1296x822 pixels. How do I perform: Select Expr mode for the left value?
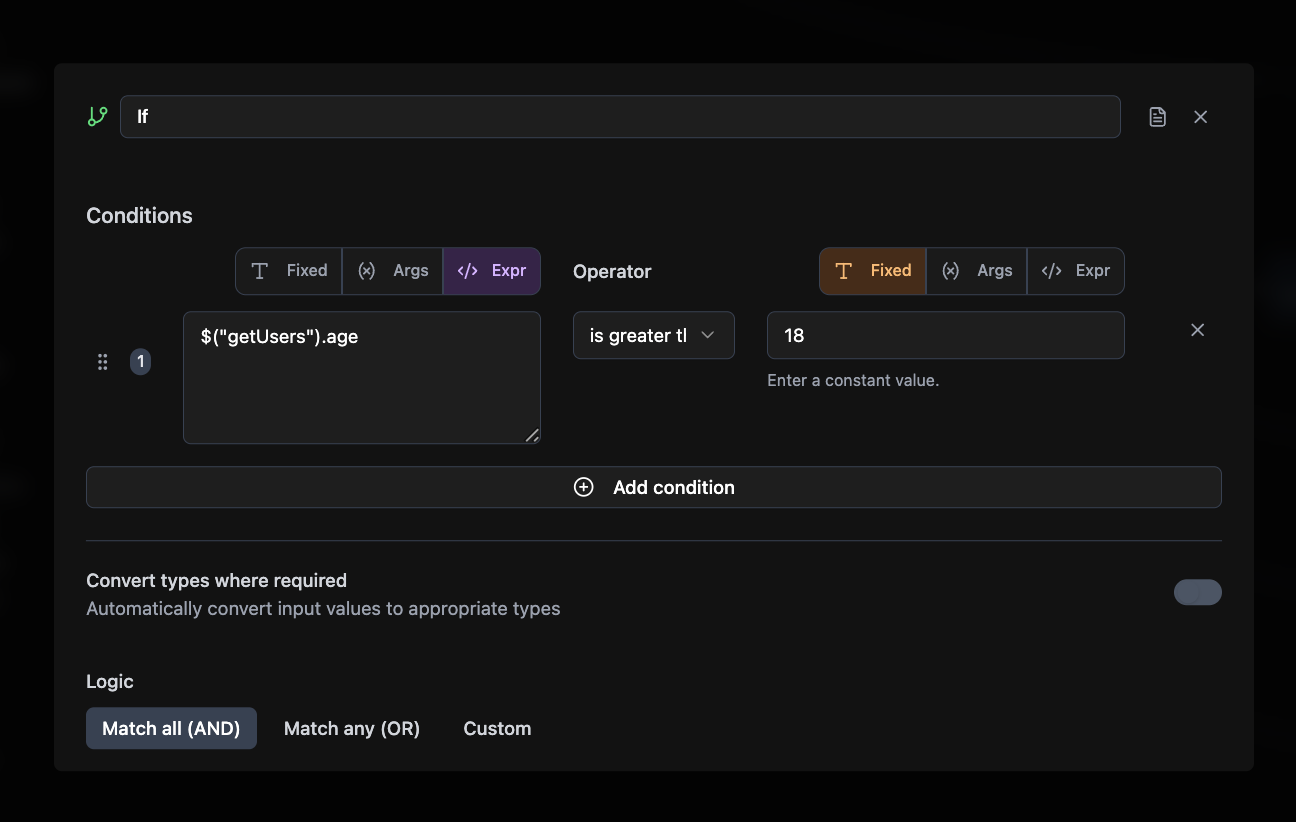tap(492, 271)
